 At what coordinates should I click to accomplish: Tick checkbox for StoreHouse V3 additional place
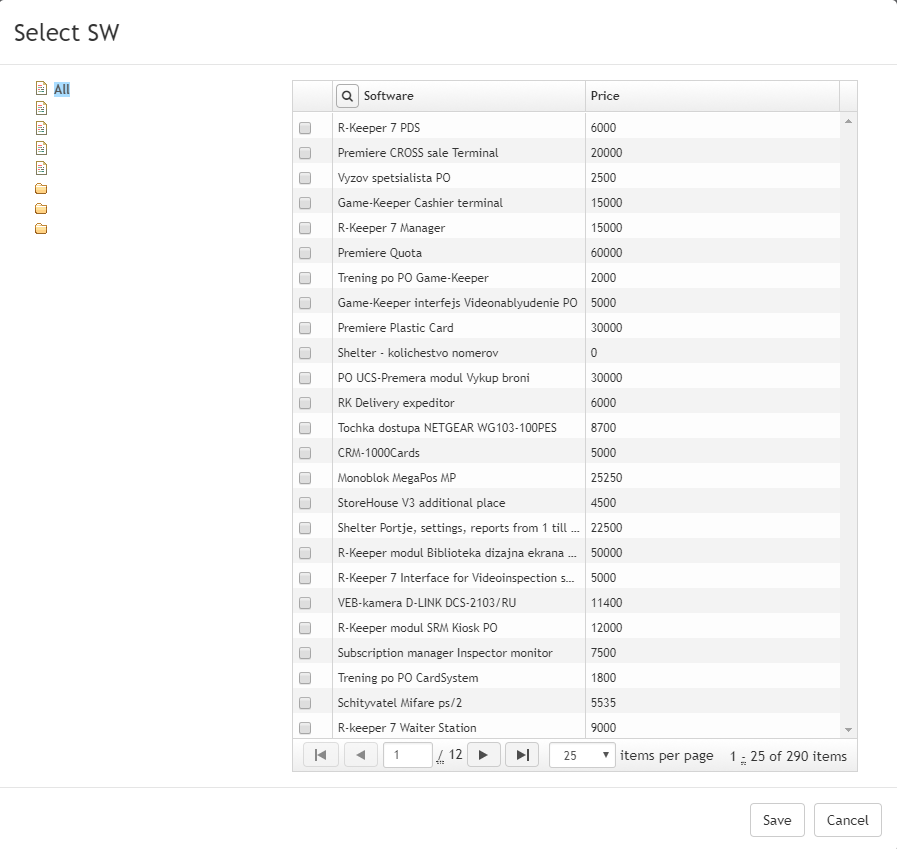pos(305,503)
